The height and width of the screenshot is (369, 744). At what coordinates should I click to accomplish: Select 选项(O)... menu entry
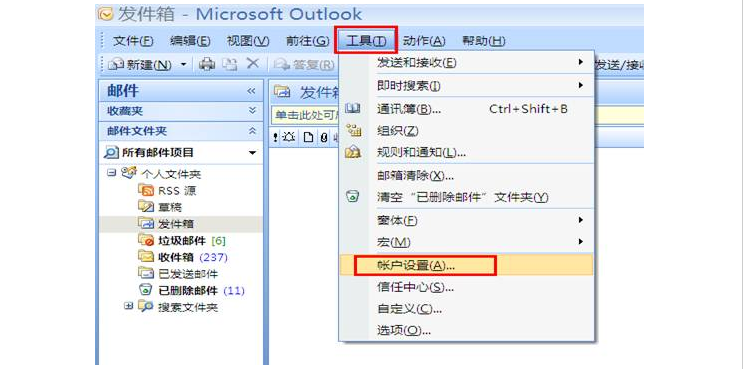tap(466, 330)
